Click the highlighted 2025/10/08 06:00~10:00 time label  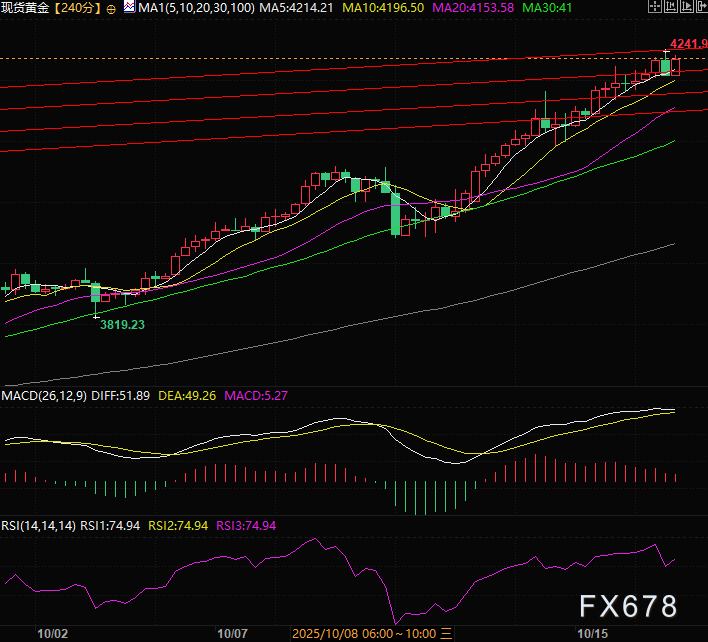tap(365, 633)
